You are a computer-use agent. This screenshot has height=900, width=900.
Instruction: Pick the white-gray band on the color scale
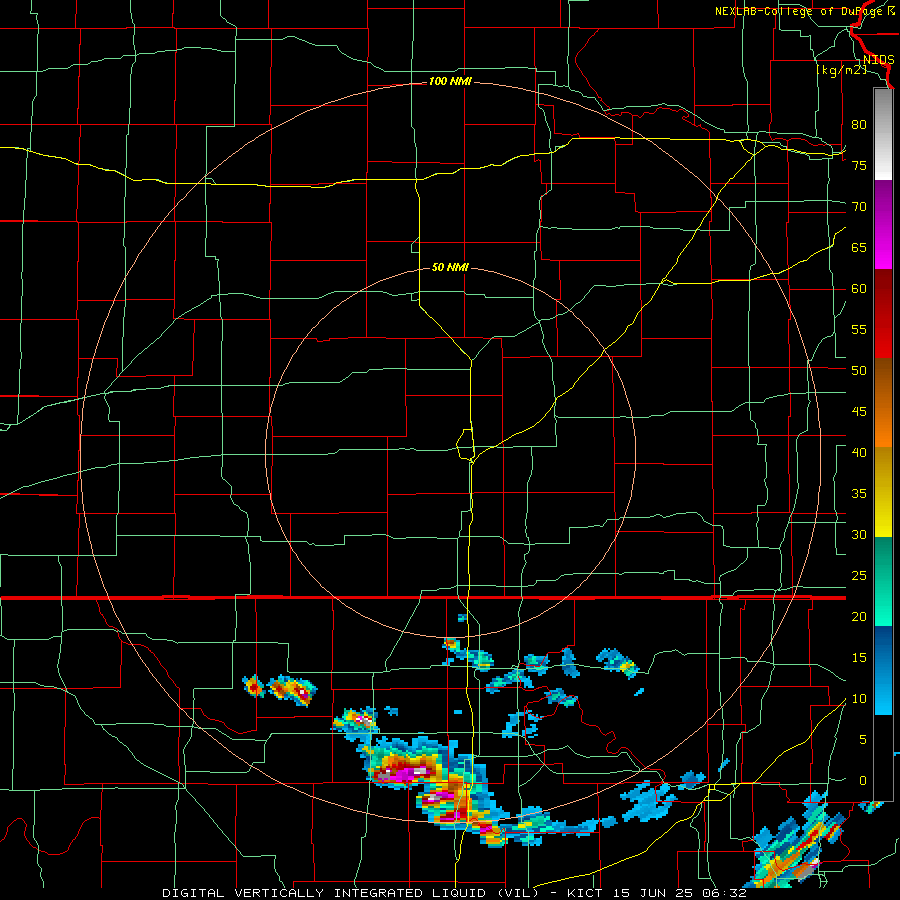[x=883, y=134]
